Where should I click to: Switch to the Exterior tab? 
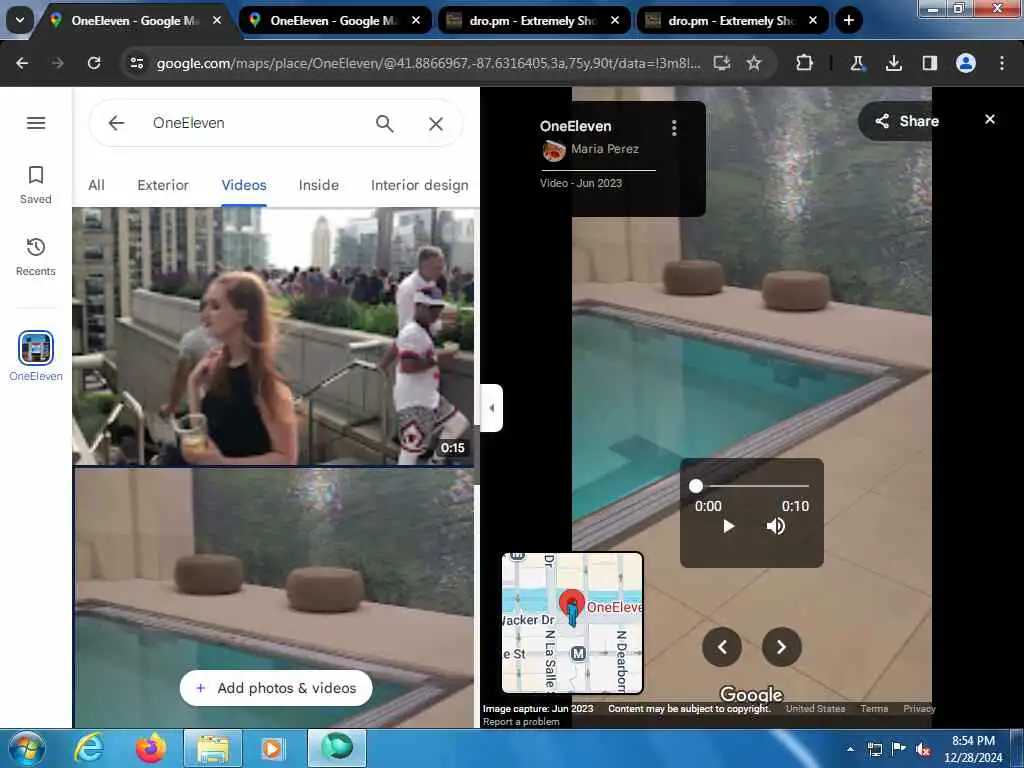[x=163, y=185]
